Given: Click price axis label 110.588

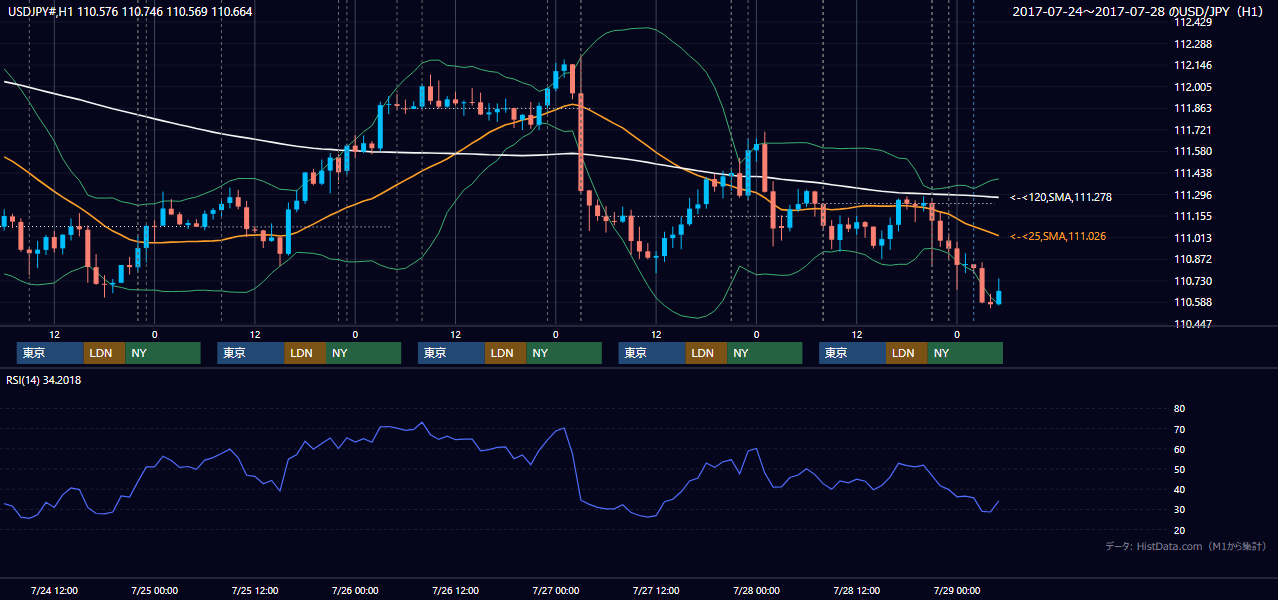Looking at the screenshot, I should pos(1194,302).
